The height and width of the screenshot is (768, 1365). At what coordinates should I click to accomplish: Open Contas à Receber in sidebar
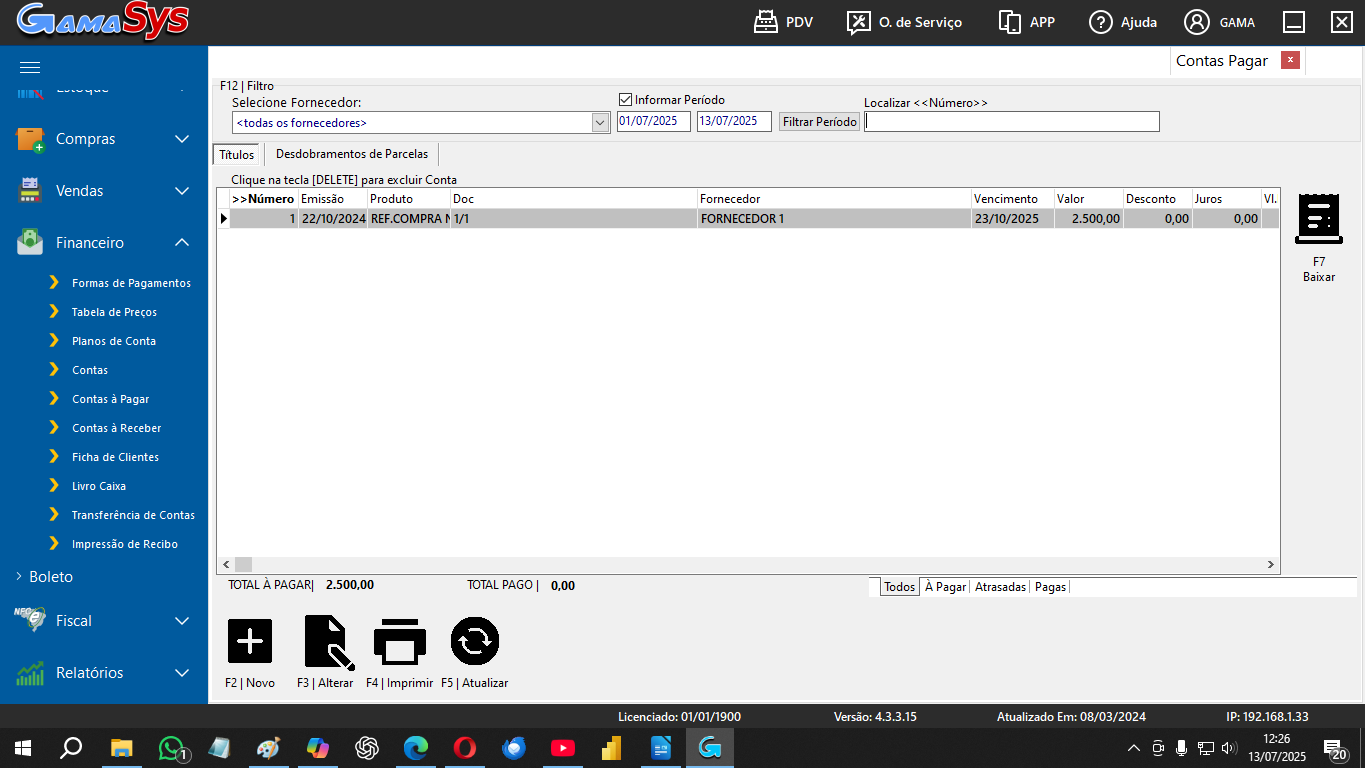pos(116,428)
